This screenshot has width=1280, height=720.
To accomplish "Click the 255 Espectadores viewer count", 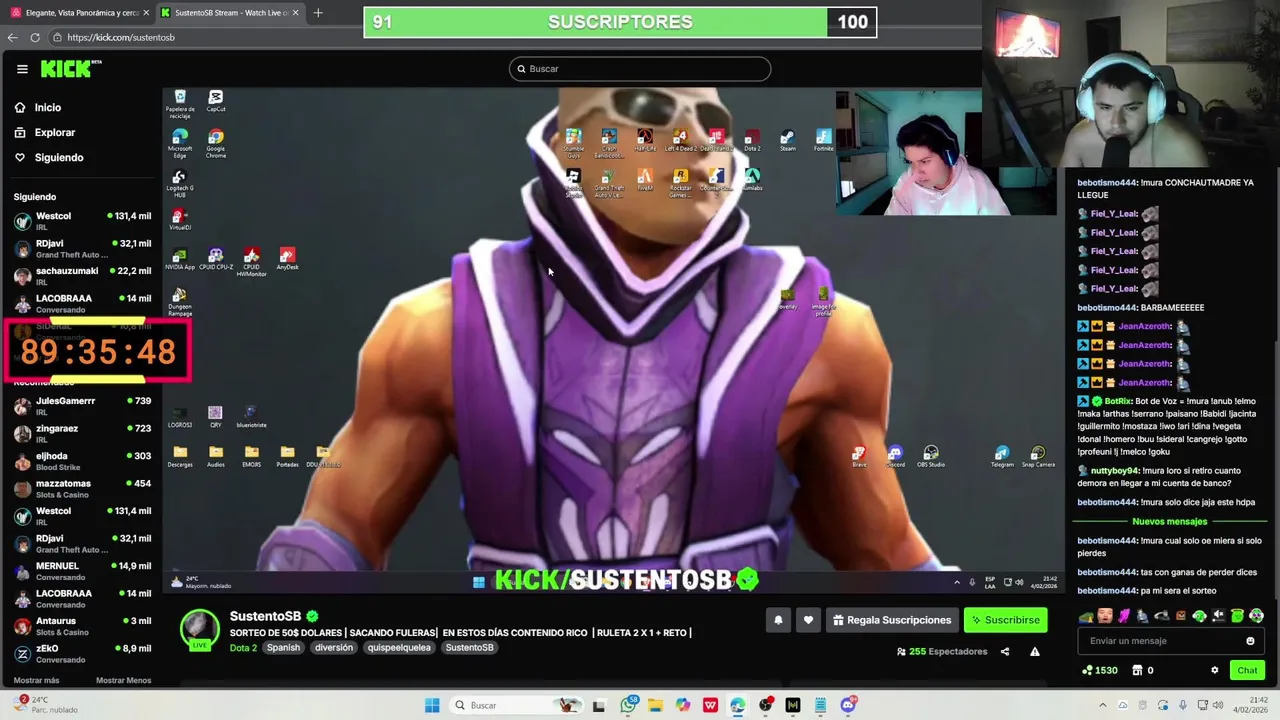I will [x=942, y=652].
